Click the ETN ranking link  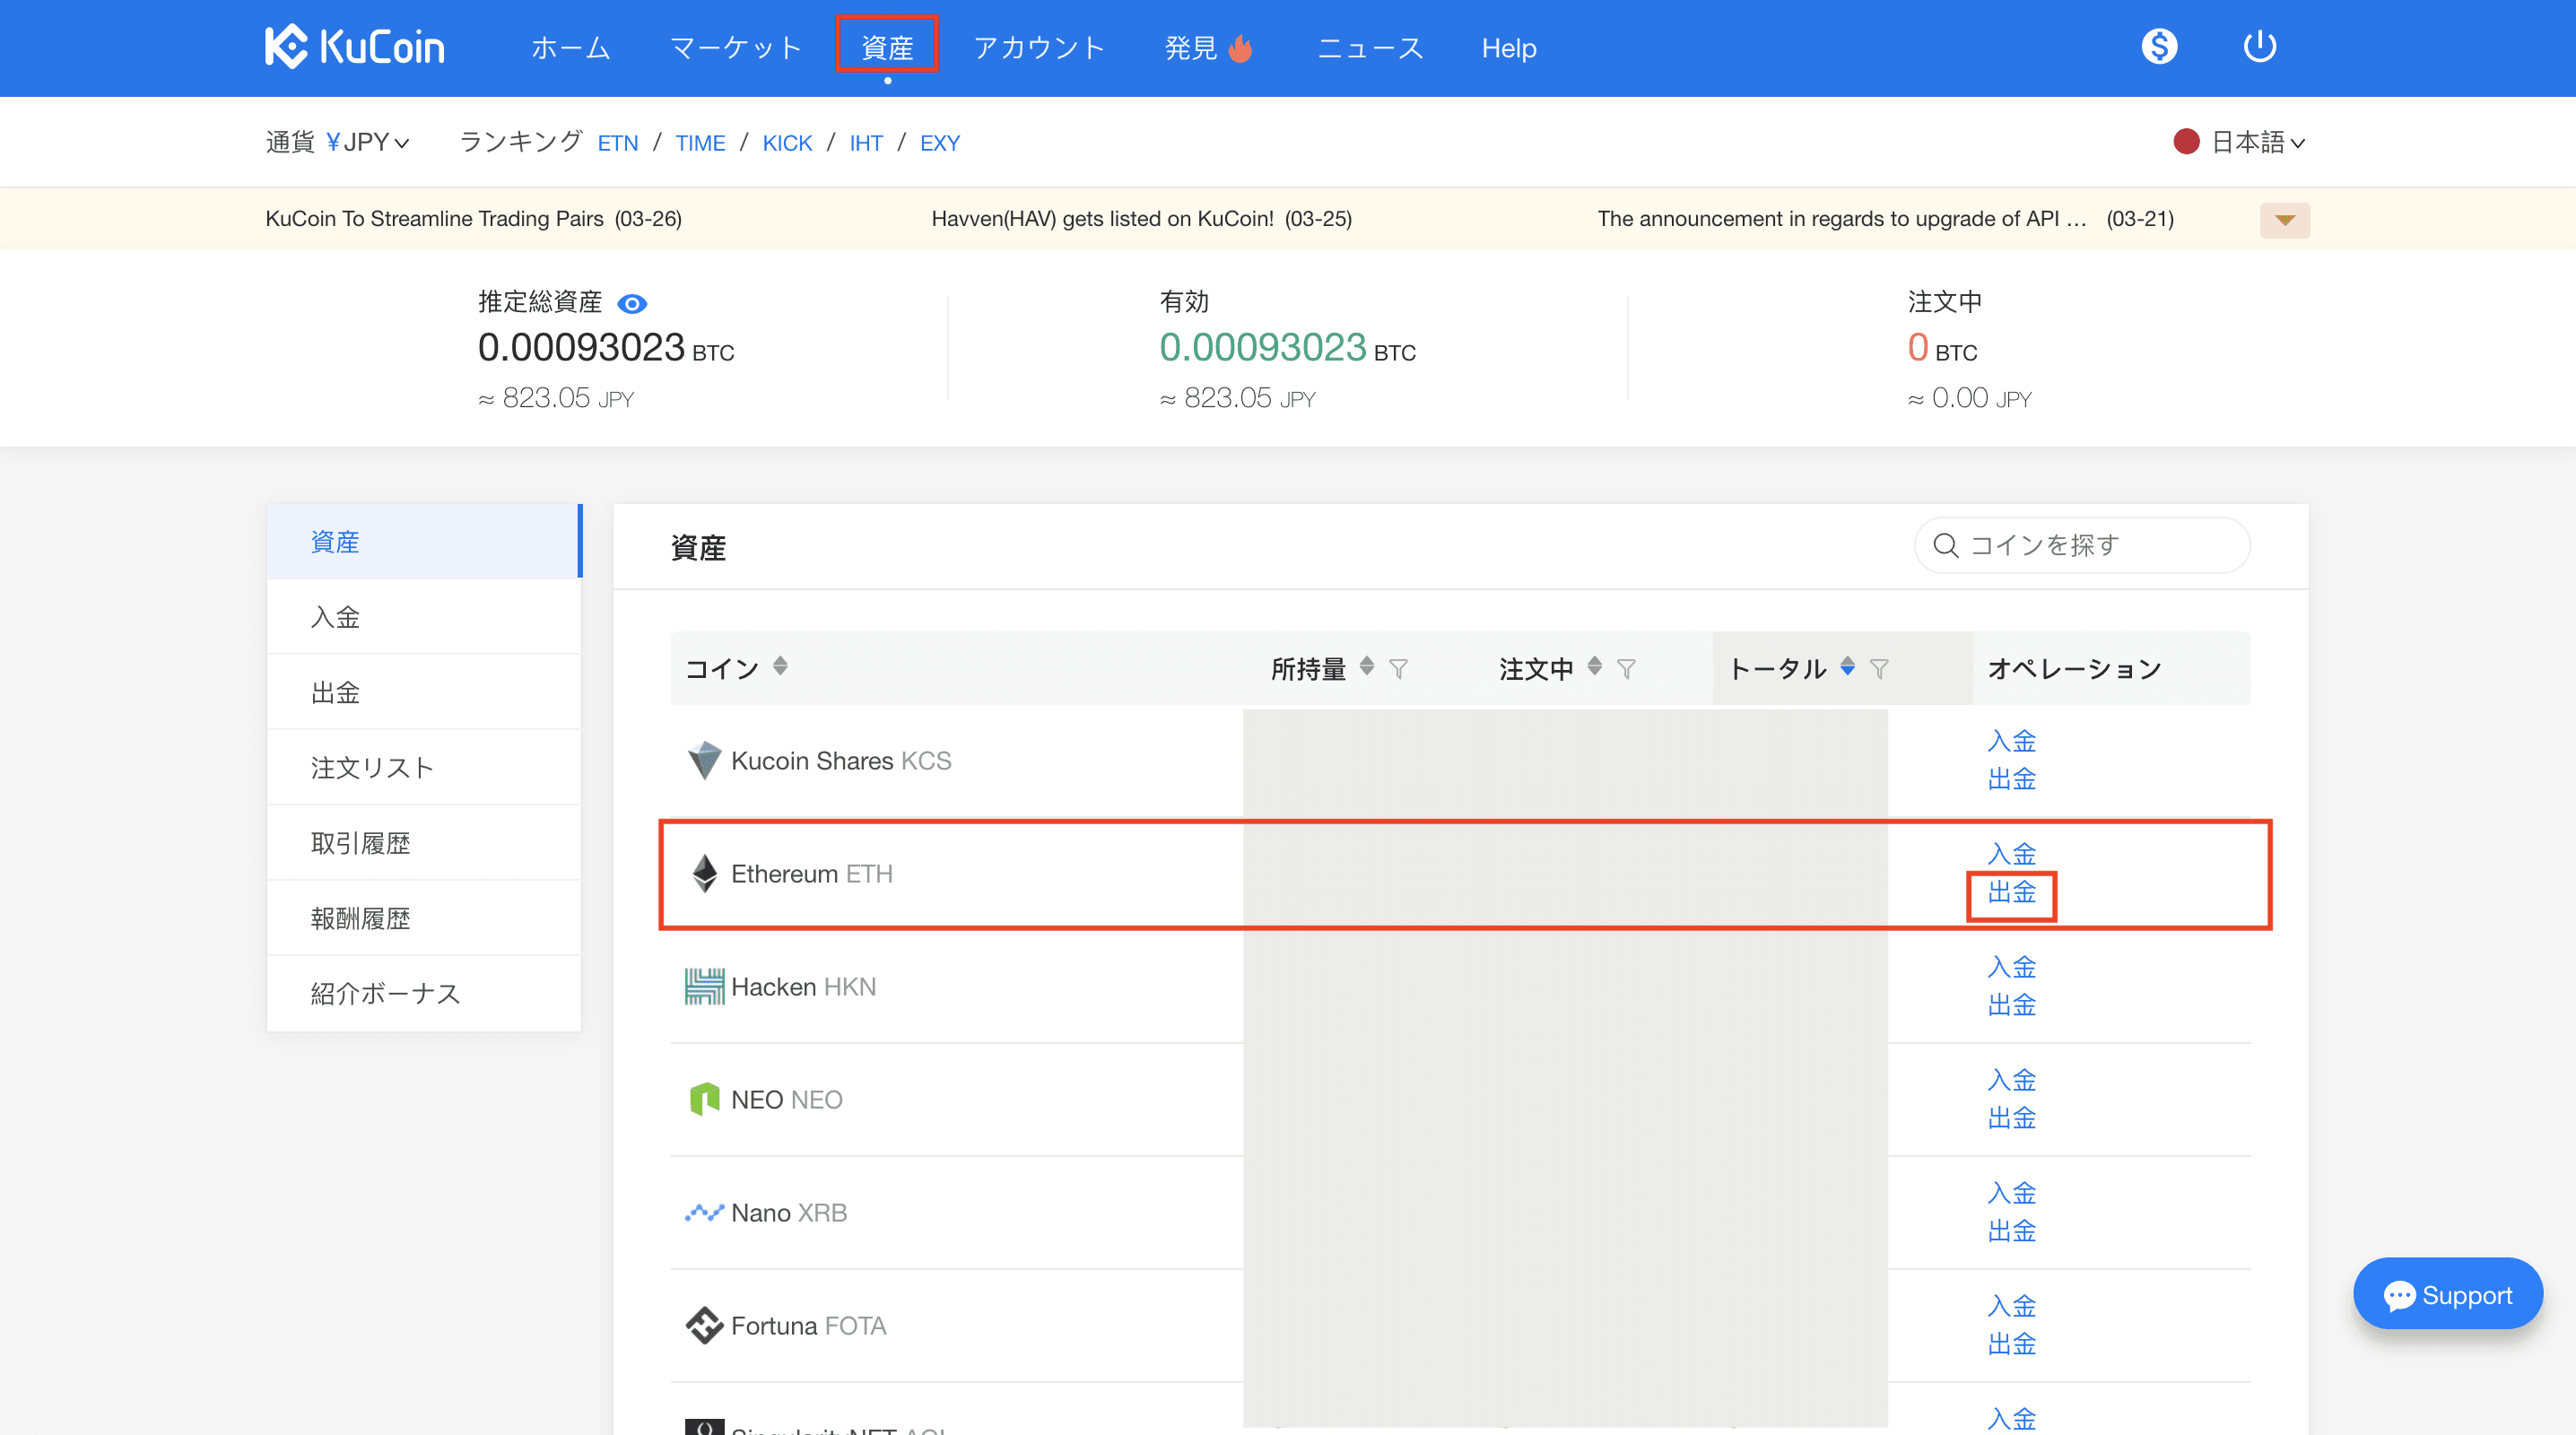point(617,143)
